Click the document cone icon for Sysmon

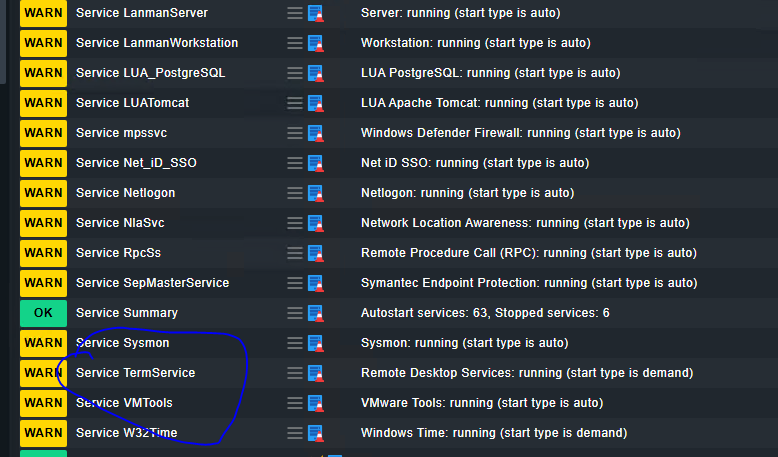[315, 343]
